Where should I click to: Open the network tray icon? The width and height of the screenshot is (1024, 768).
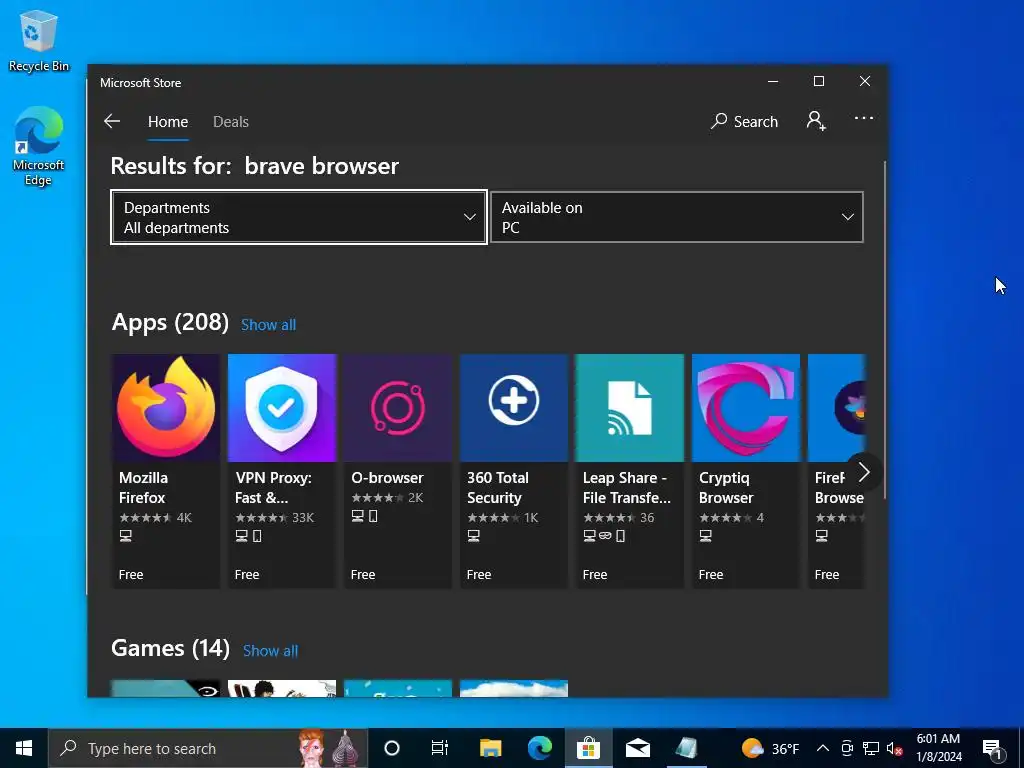click(871, 748)
